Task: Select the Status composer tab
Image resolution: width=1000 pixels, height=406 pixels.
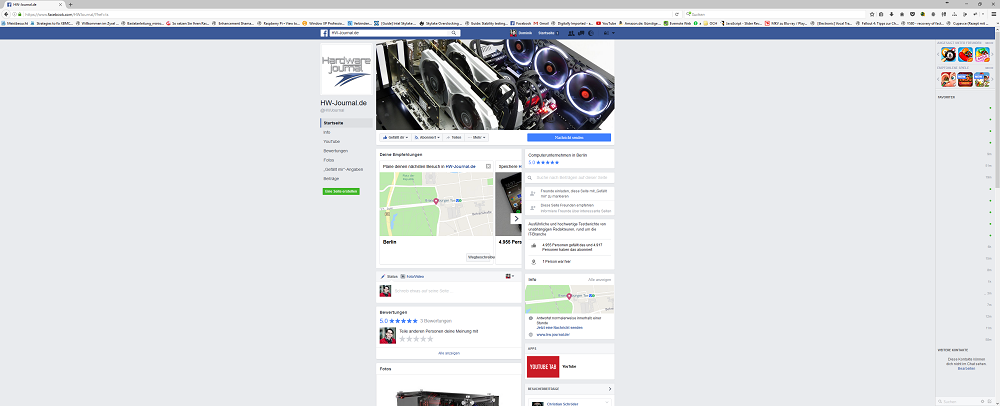Action: pos(389,277)
